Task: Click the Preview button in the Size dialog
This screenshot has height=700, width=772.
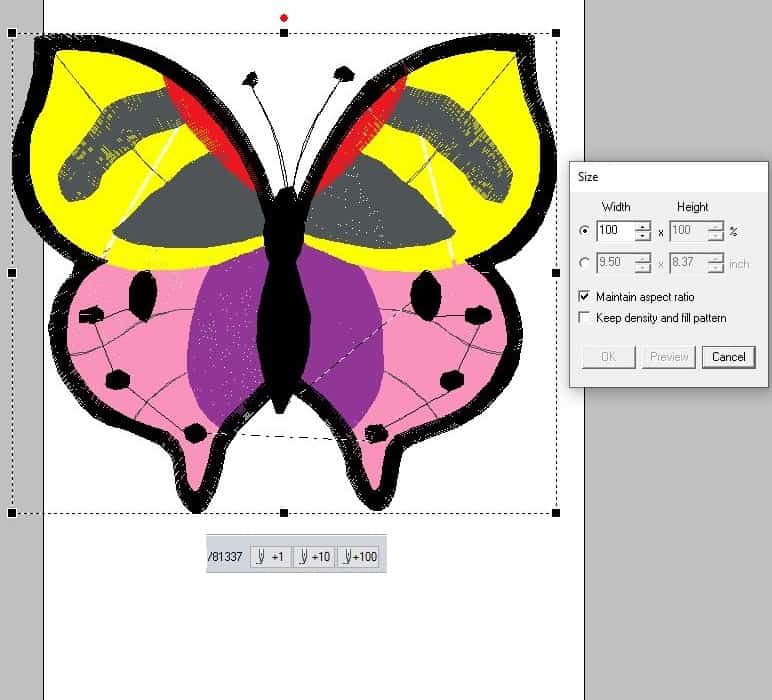Action: coord(669,357)
